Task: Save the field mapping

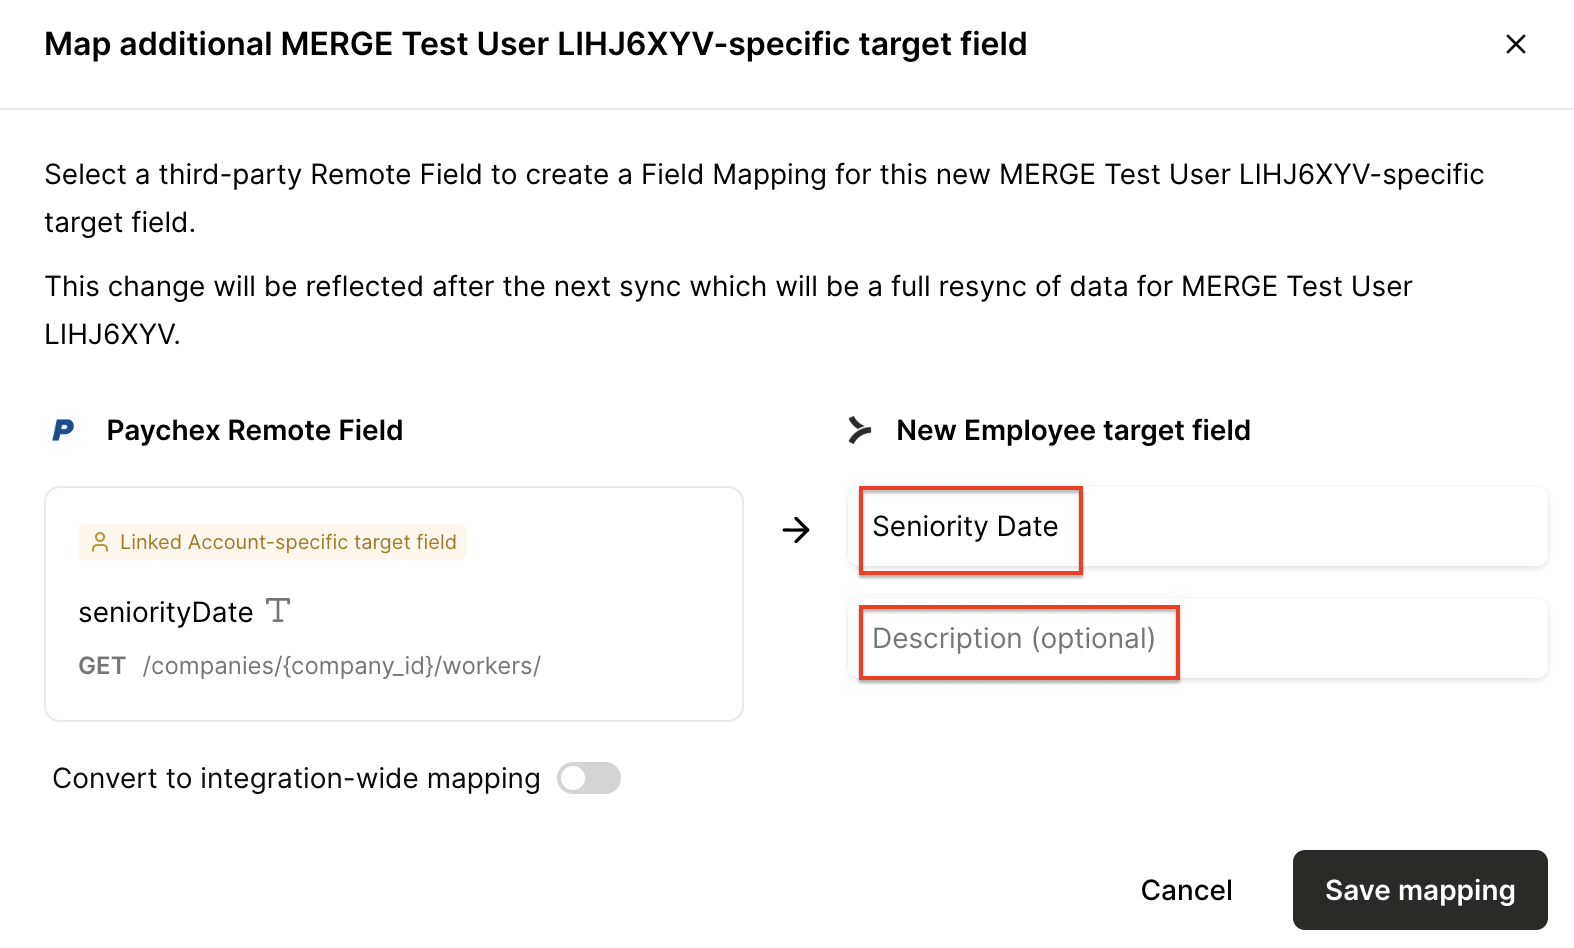Action: pyautogui.click(x=1419, y=890)
